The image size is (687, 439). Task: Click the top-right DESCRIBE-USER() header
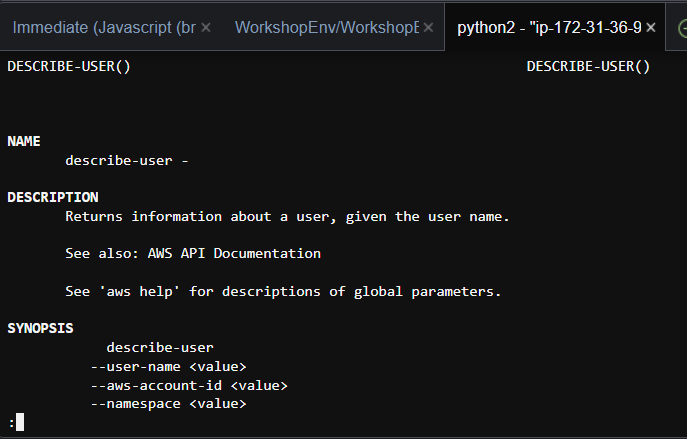tap(588, 66)
